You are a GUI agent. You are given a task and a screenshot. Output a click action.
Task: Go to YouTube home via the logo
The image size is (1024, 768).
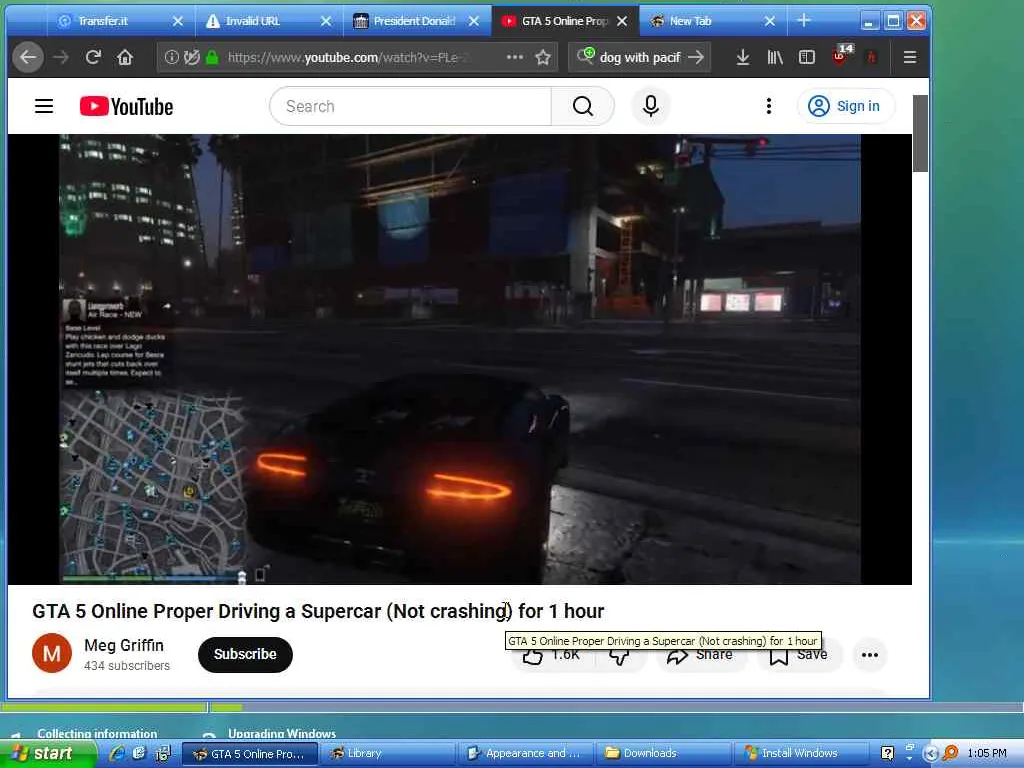tap(127, 106)
